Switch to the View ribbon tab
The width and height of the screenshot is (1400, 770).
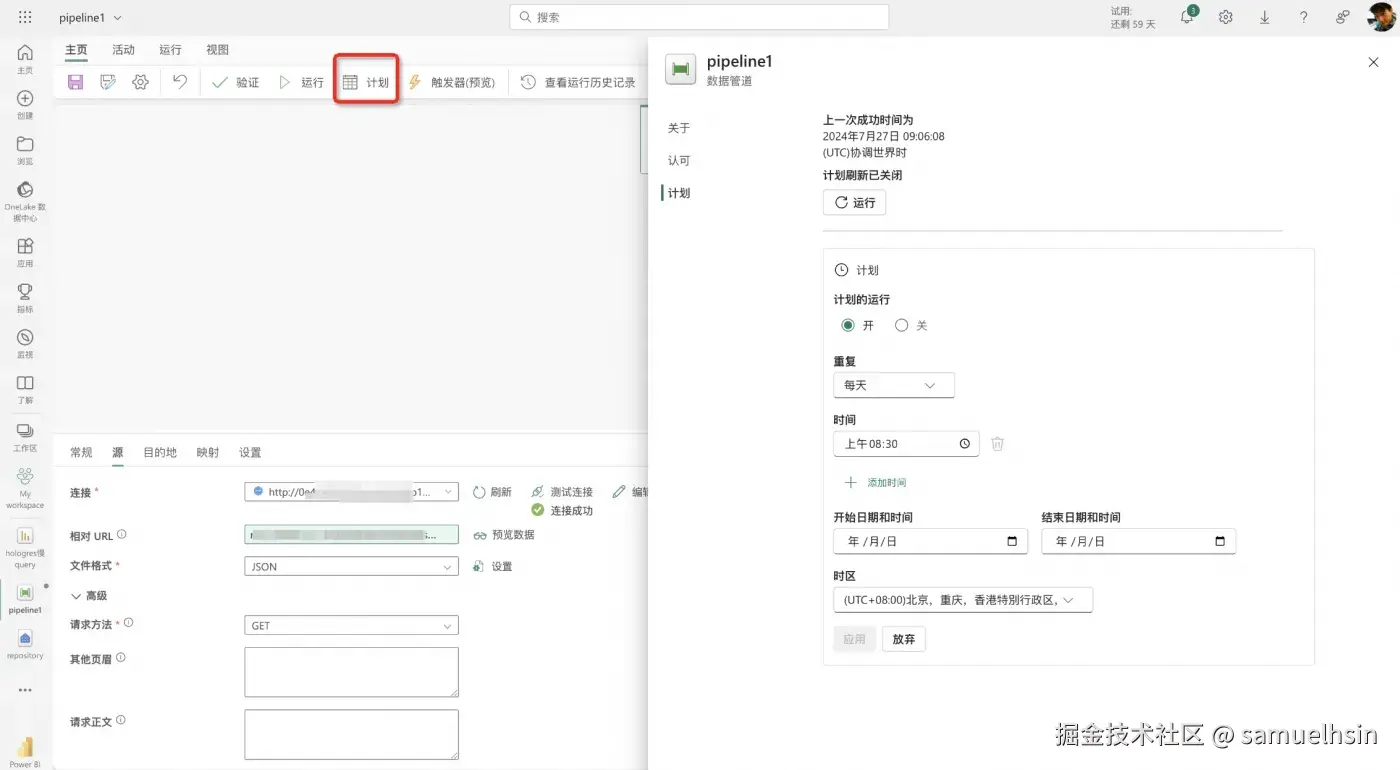pyautogui.click(x=217, y=50)
